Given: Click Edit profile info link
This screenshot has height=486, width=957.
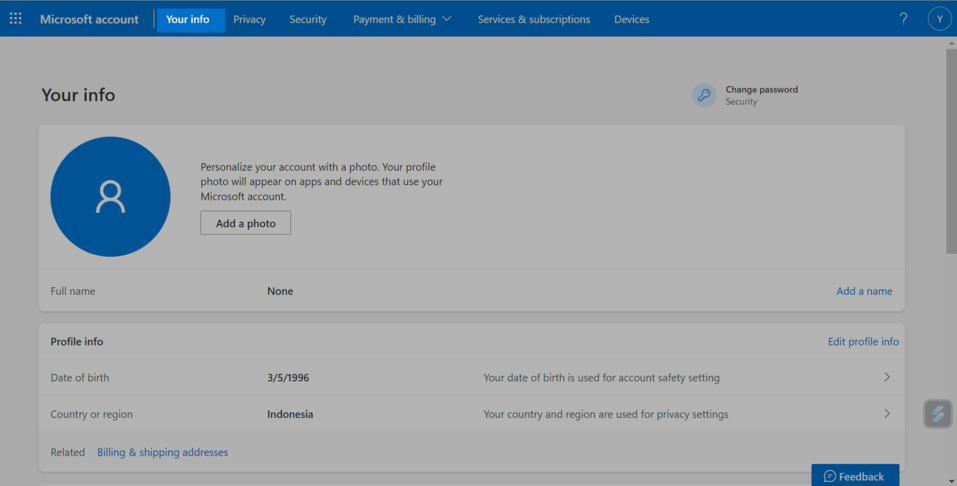Looking at the screenshot, I should pyautogui.click(x=863, y=341).
